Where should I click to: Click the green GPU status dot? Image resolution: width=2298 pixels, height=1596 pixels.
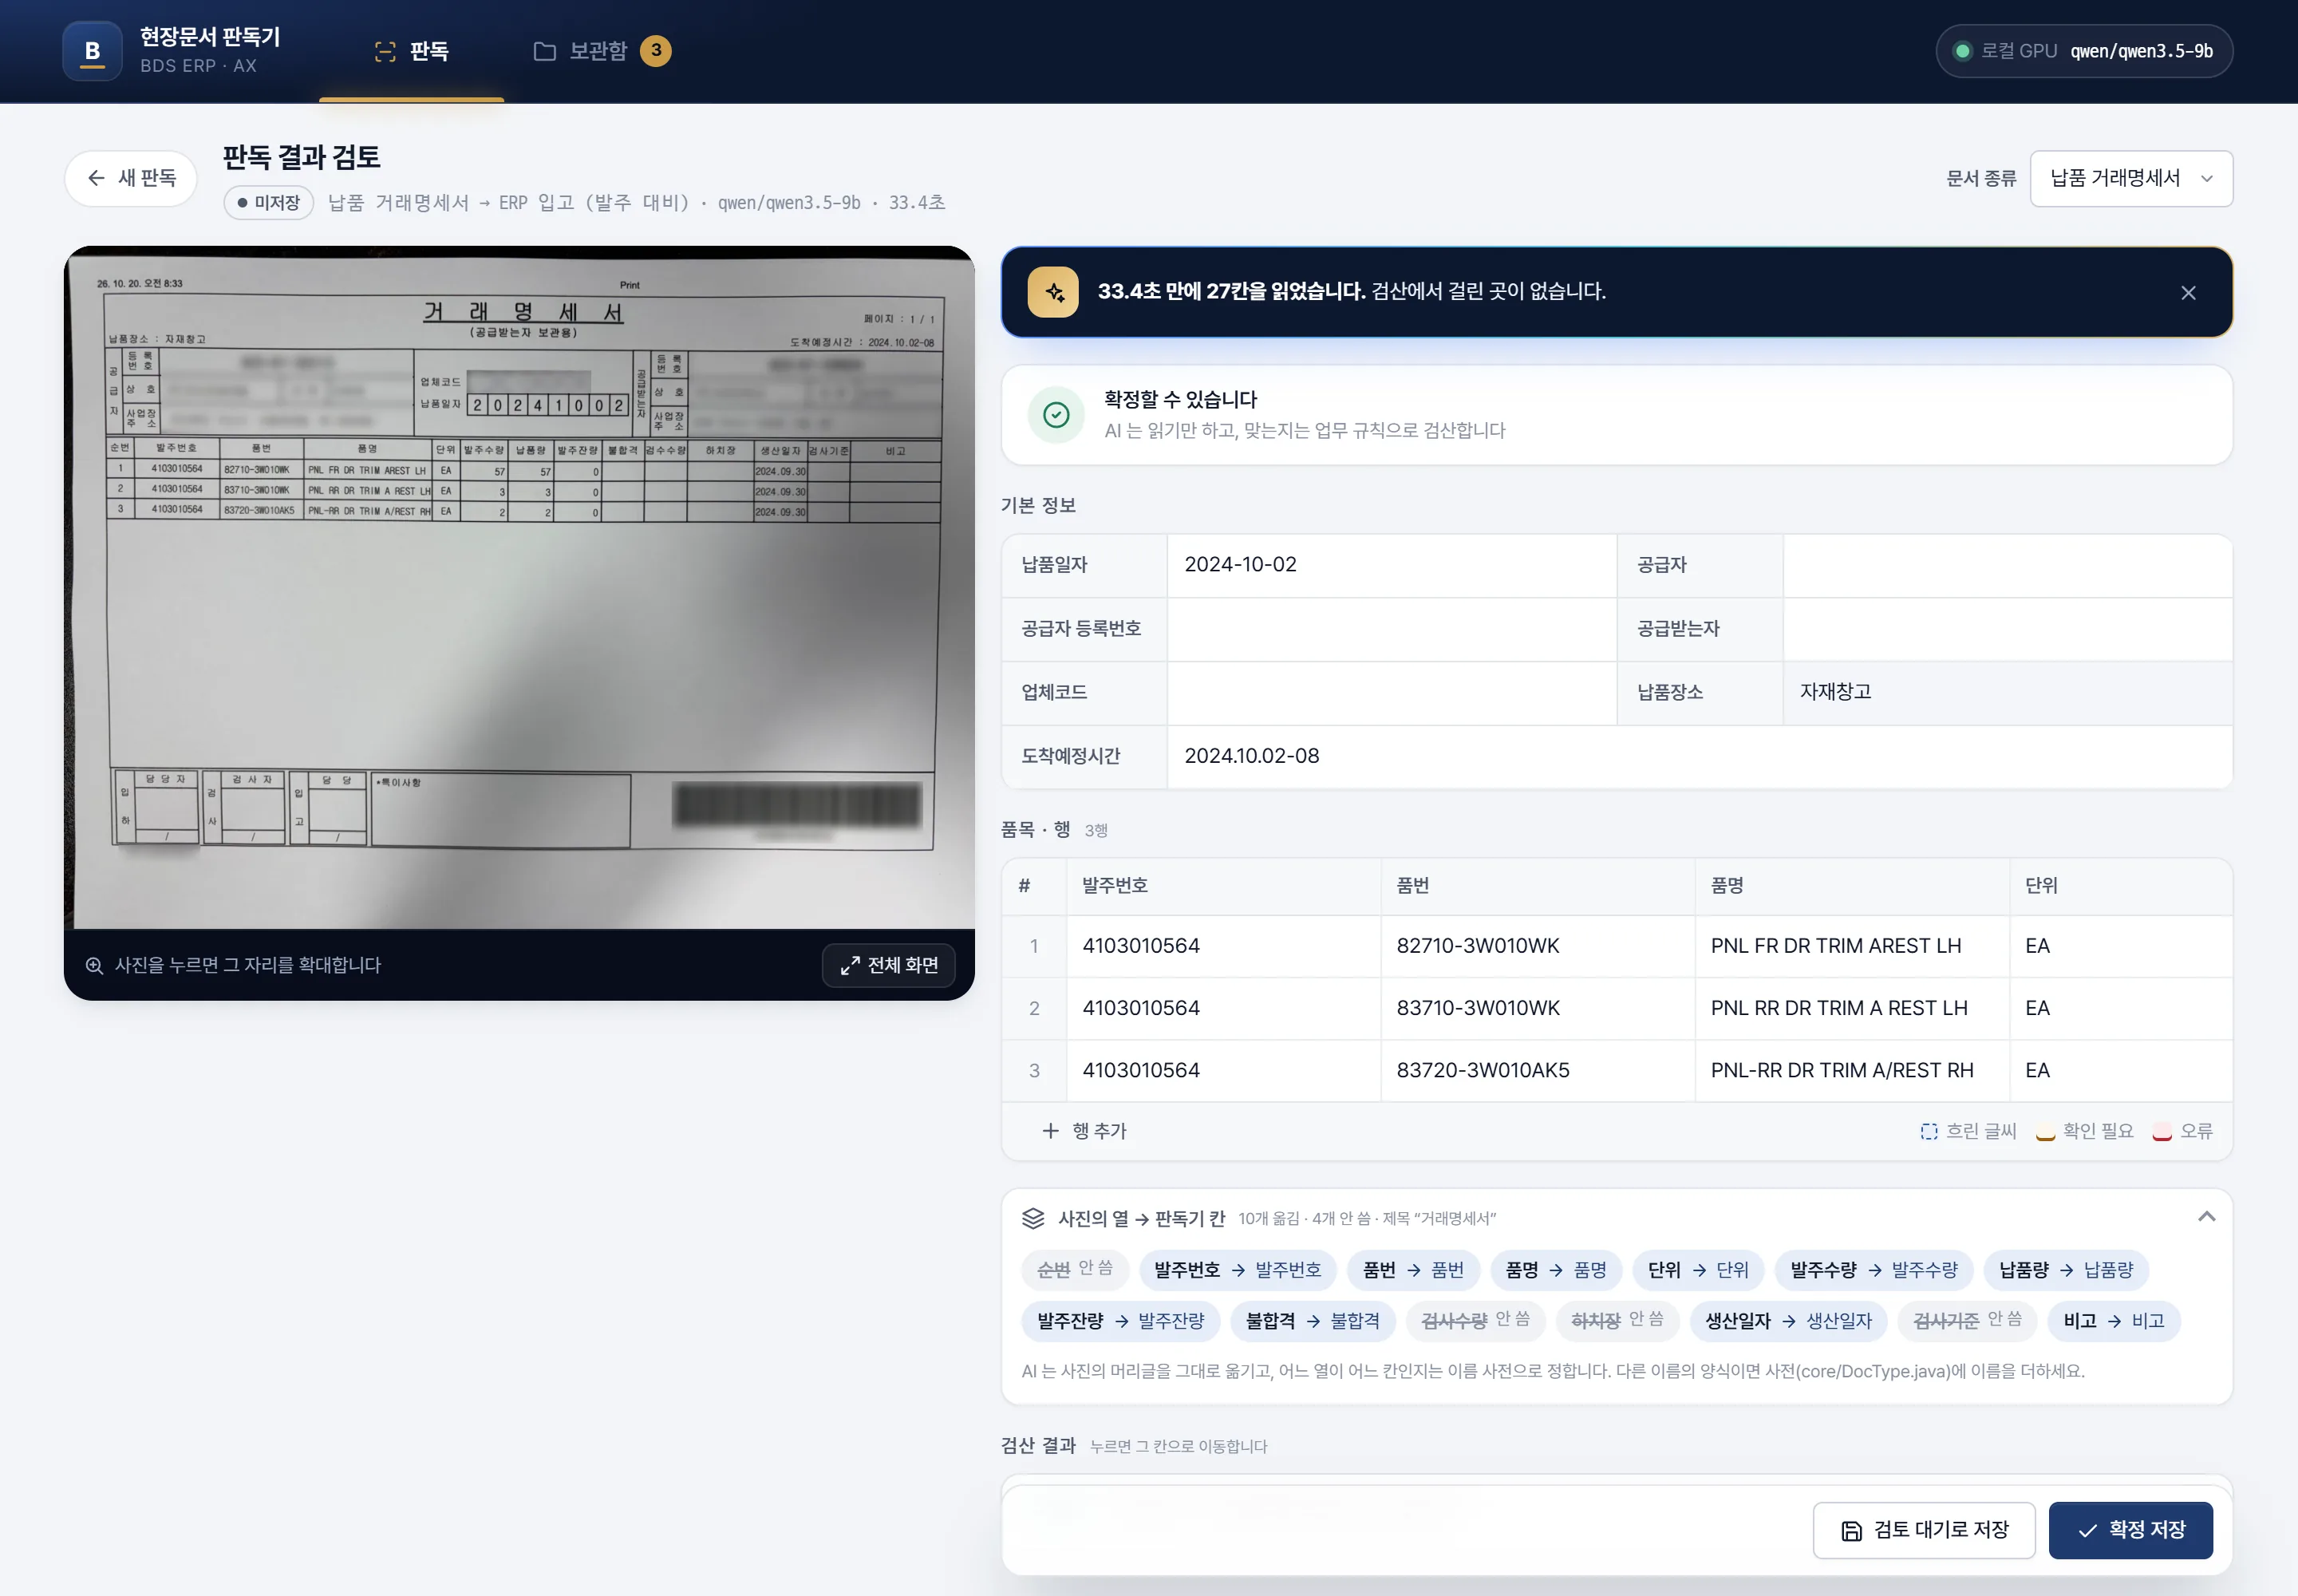1962,51
